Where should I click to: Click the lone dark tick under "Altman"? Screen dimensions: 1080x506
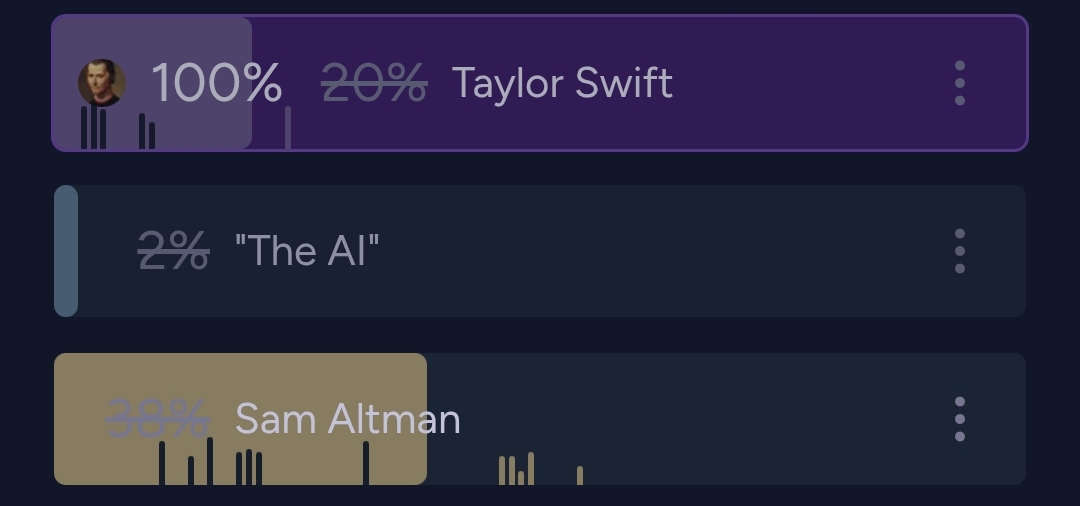pos(366,463)
